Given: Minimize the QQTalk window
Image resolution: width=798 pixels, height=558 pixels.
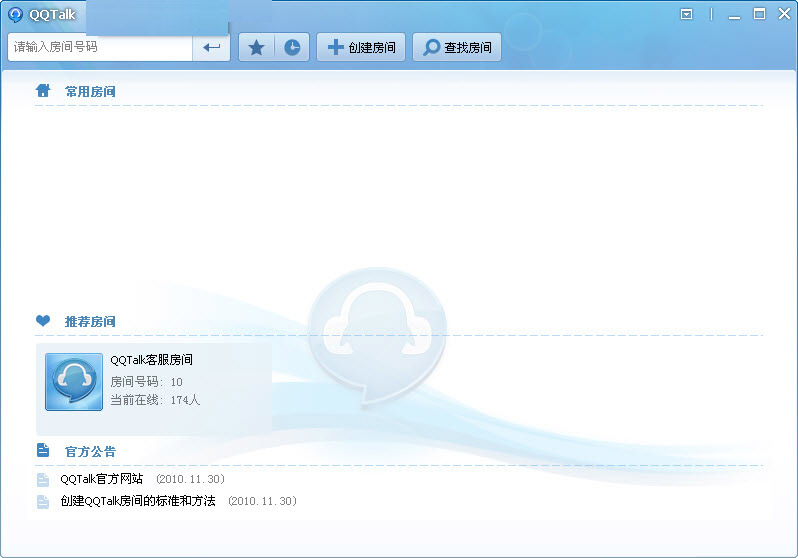Looking at the screenshot, I should (x=736, y=14).
